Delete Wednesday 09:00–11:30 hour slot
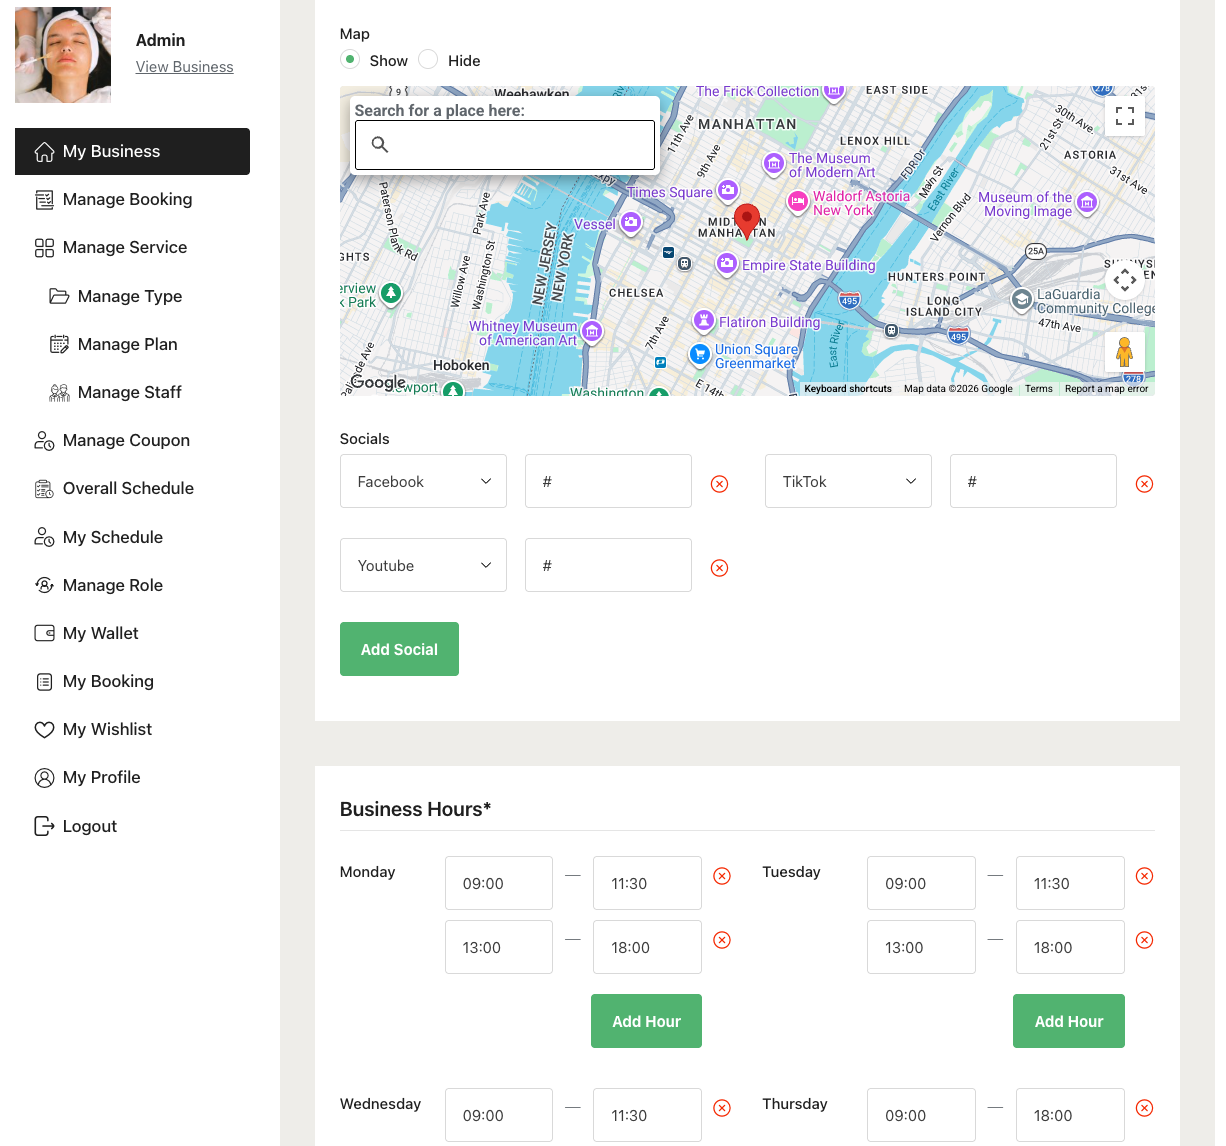Viewport: 1226px width, 1146px height. (x=722, y=1108)
